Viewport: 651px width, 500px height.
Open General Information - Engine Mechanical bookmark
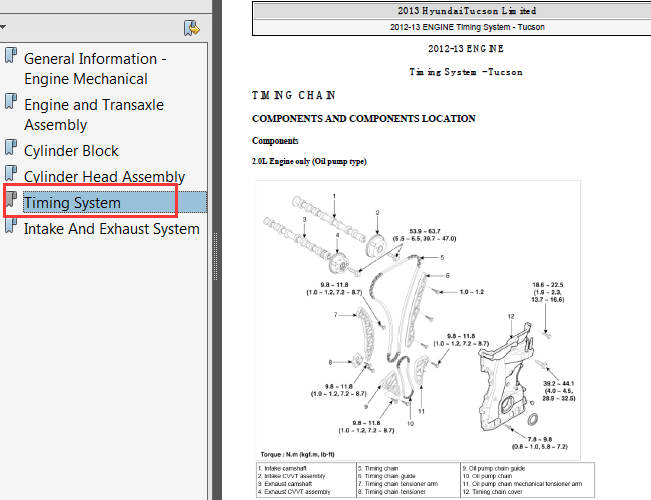pos(95,69)
